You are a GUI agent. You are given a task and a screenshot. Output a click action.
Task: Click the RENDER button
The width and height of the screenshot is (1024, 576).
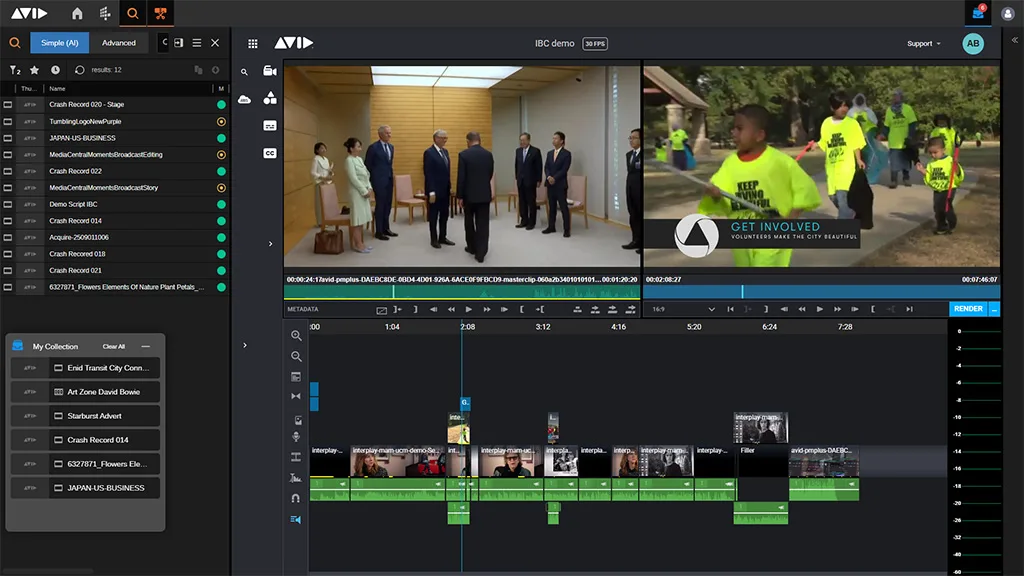click(967, 309)
